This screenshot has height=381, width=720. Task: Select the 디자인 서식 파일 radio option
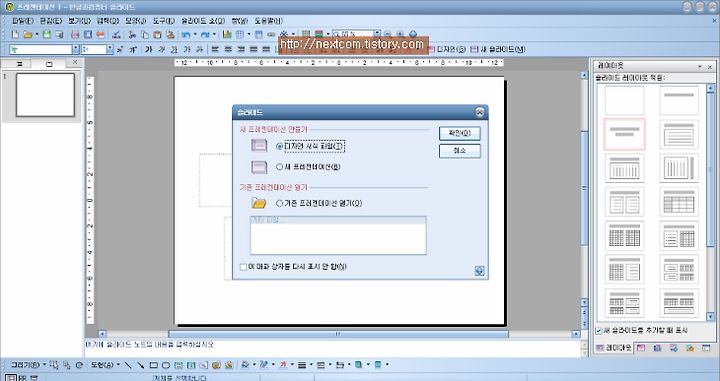pyautogui.click(x=279, y=146)
